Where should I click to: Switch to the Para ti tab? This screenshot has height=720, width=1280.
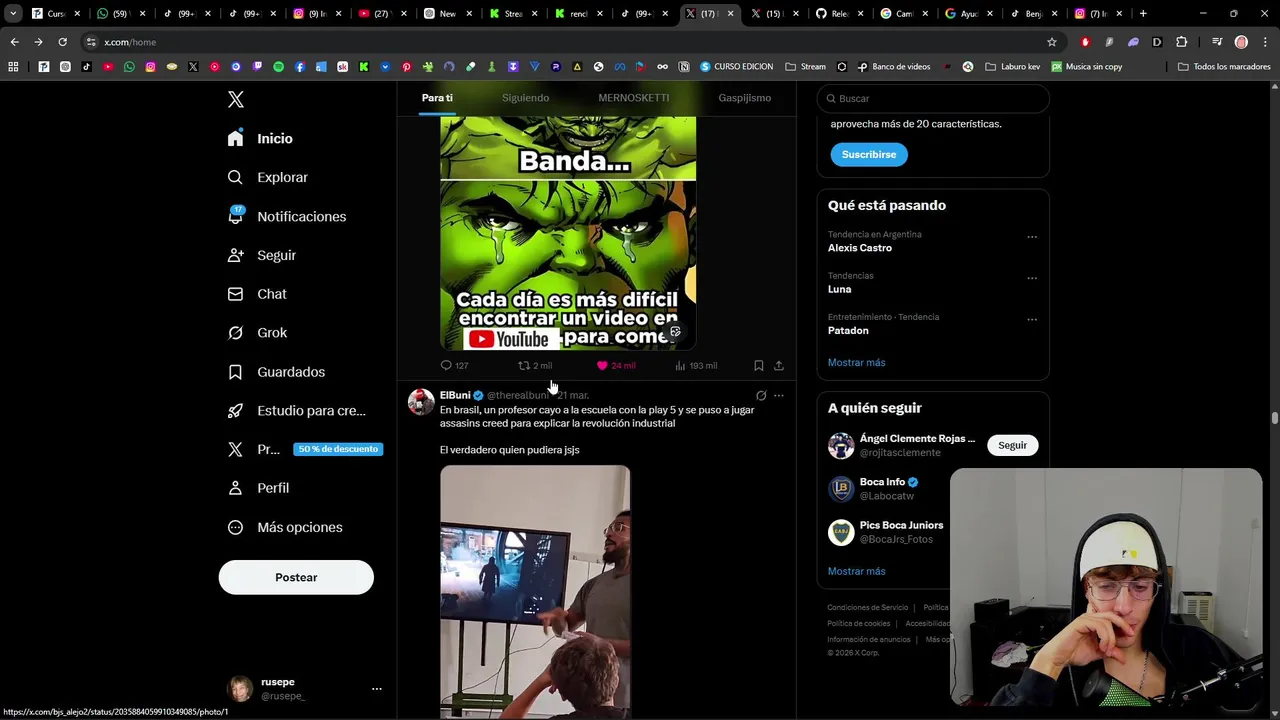pos(437,98)
